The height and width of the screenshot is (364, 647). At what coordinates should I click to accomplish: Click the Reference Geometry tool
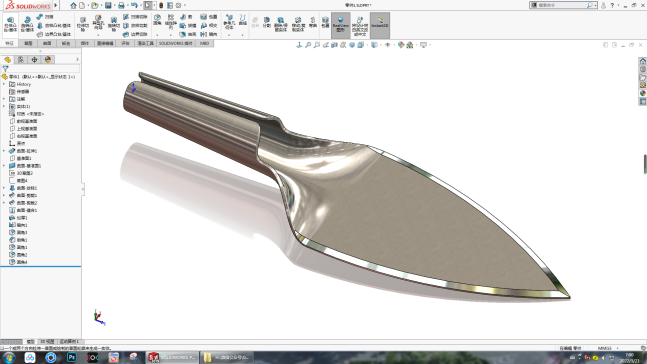(x=229, y=22)
